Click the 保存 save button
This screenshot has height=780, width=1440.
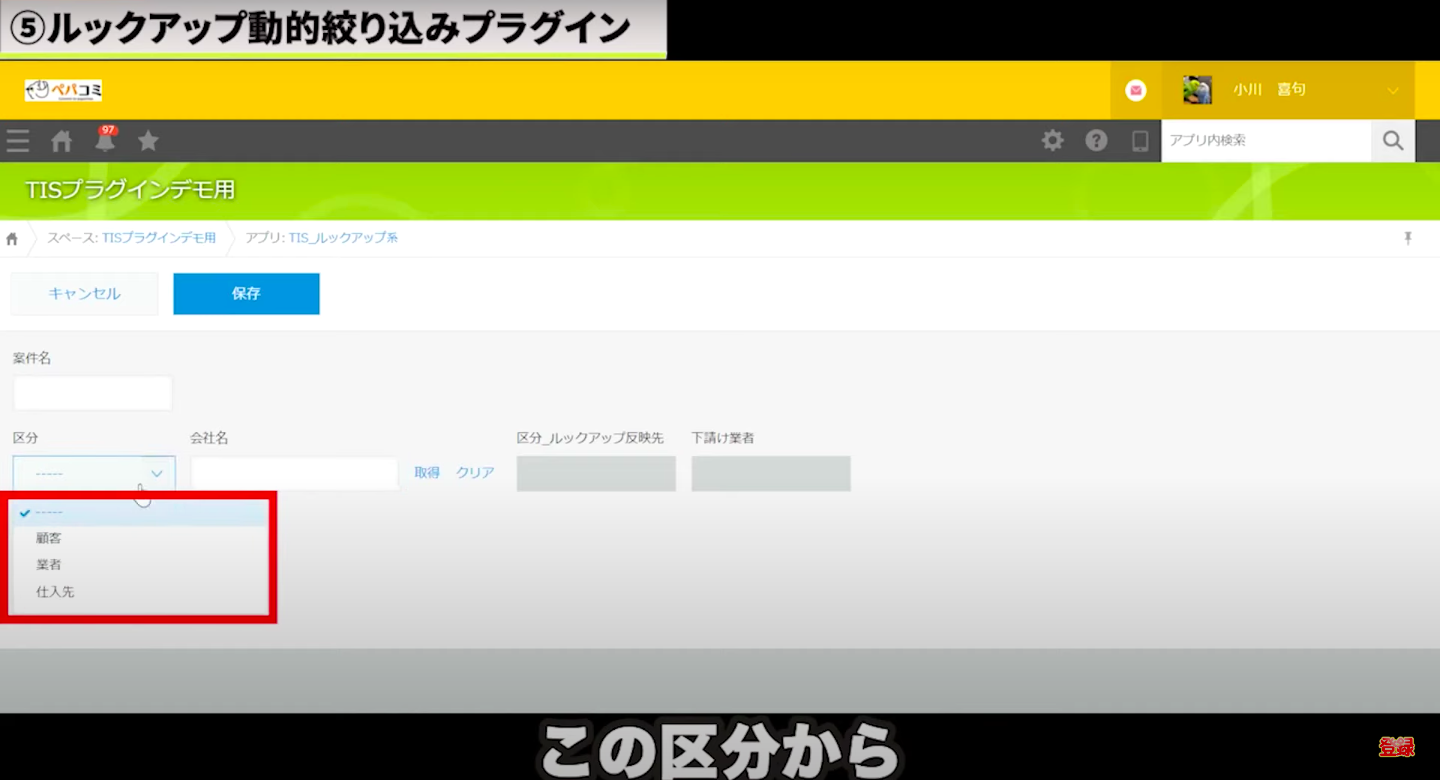point(246,294)
